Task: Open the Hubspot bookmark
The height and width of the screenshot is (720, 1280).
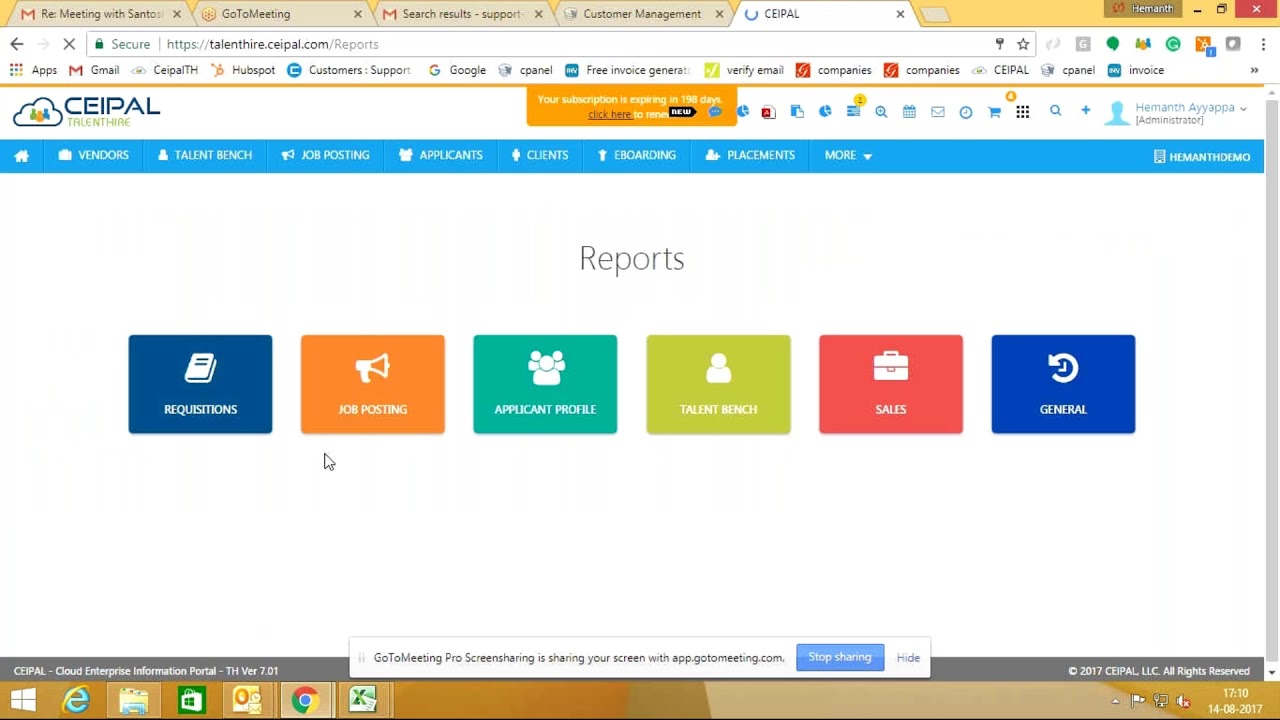Action: coord(243,70)
